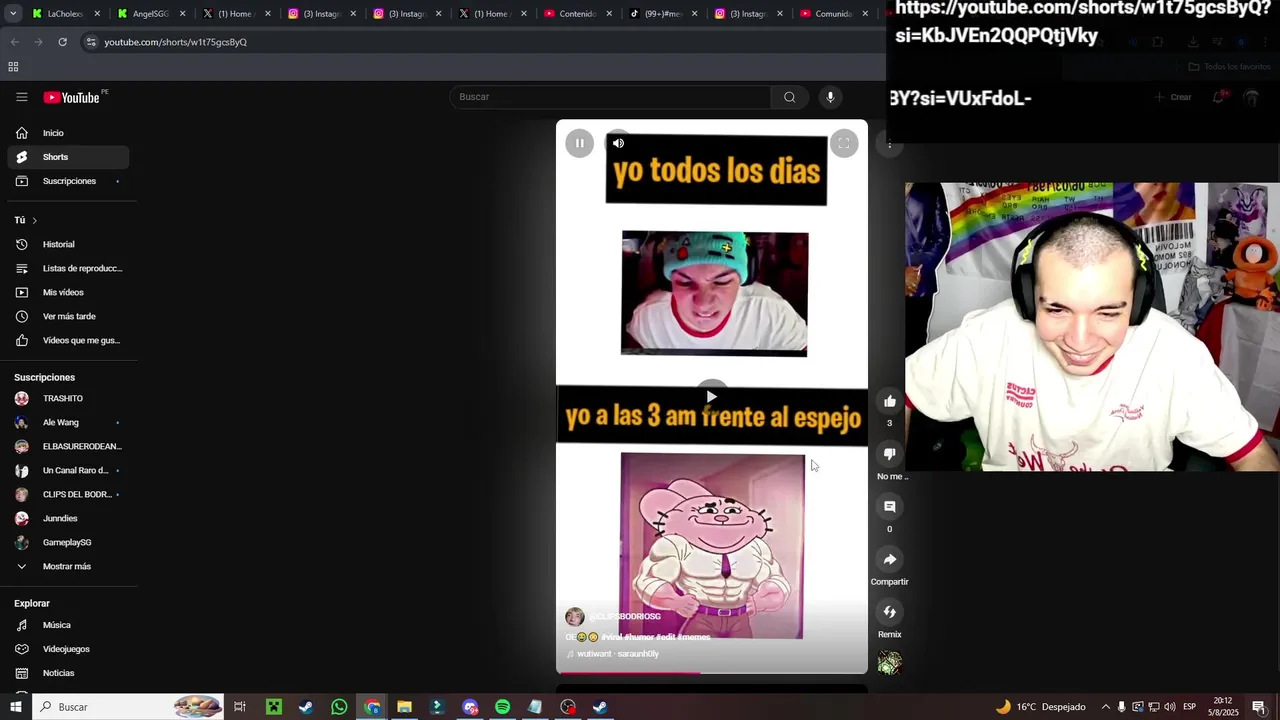Open the Ale Wang channel
The height and width of the screenshot is (720, 1280).
[x=68, y=422]
